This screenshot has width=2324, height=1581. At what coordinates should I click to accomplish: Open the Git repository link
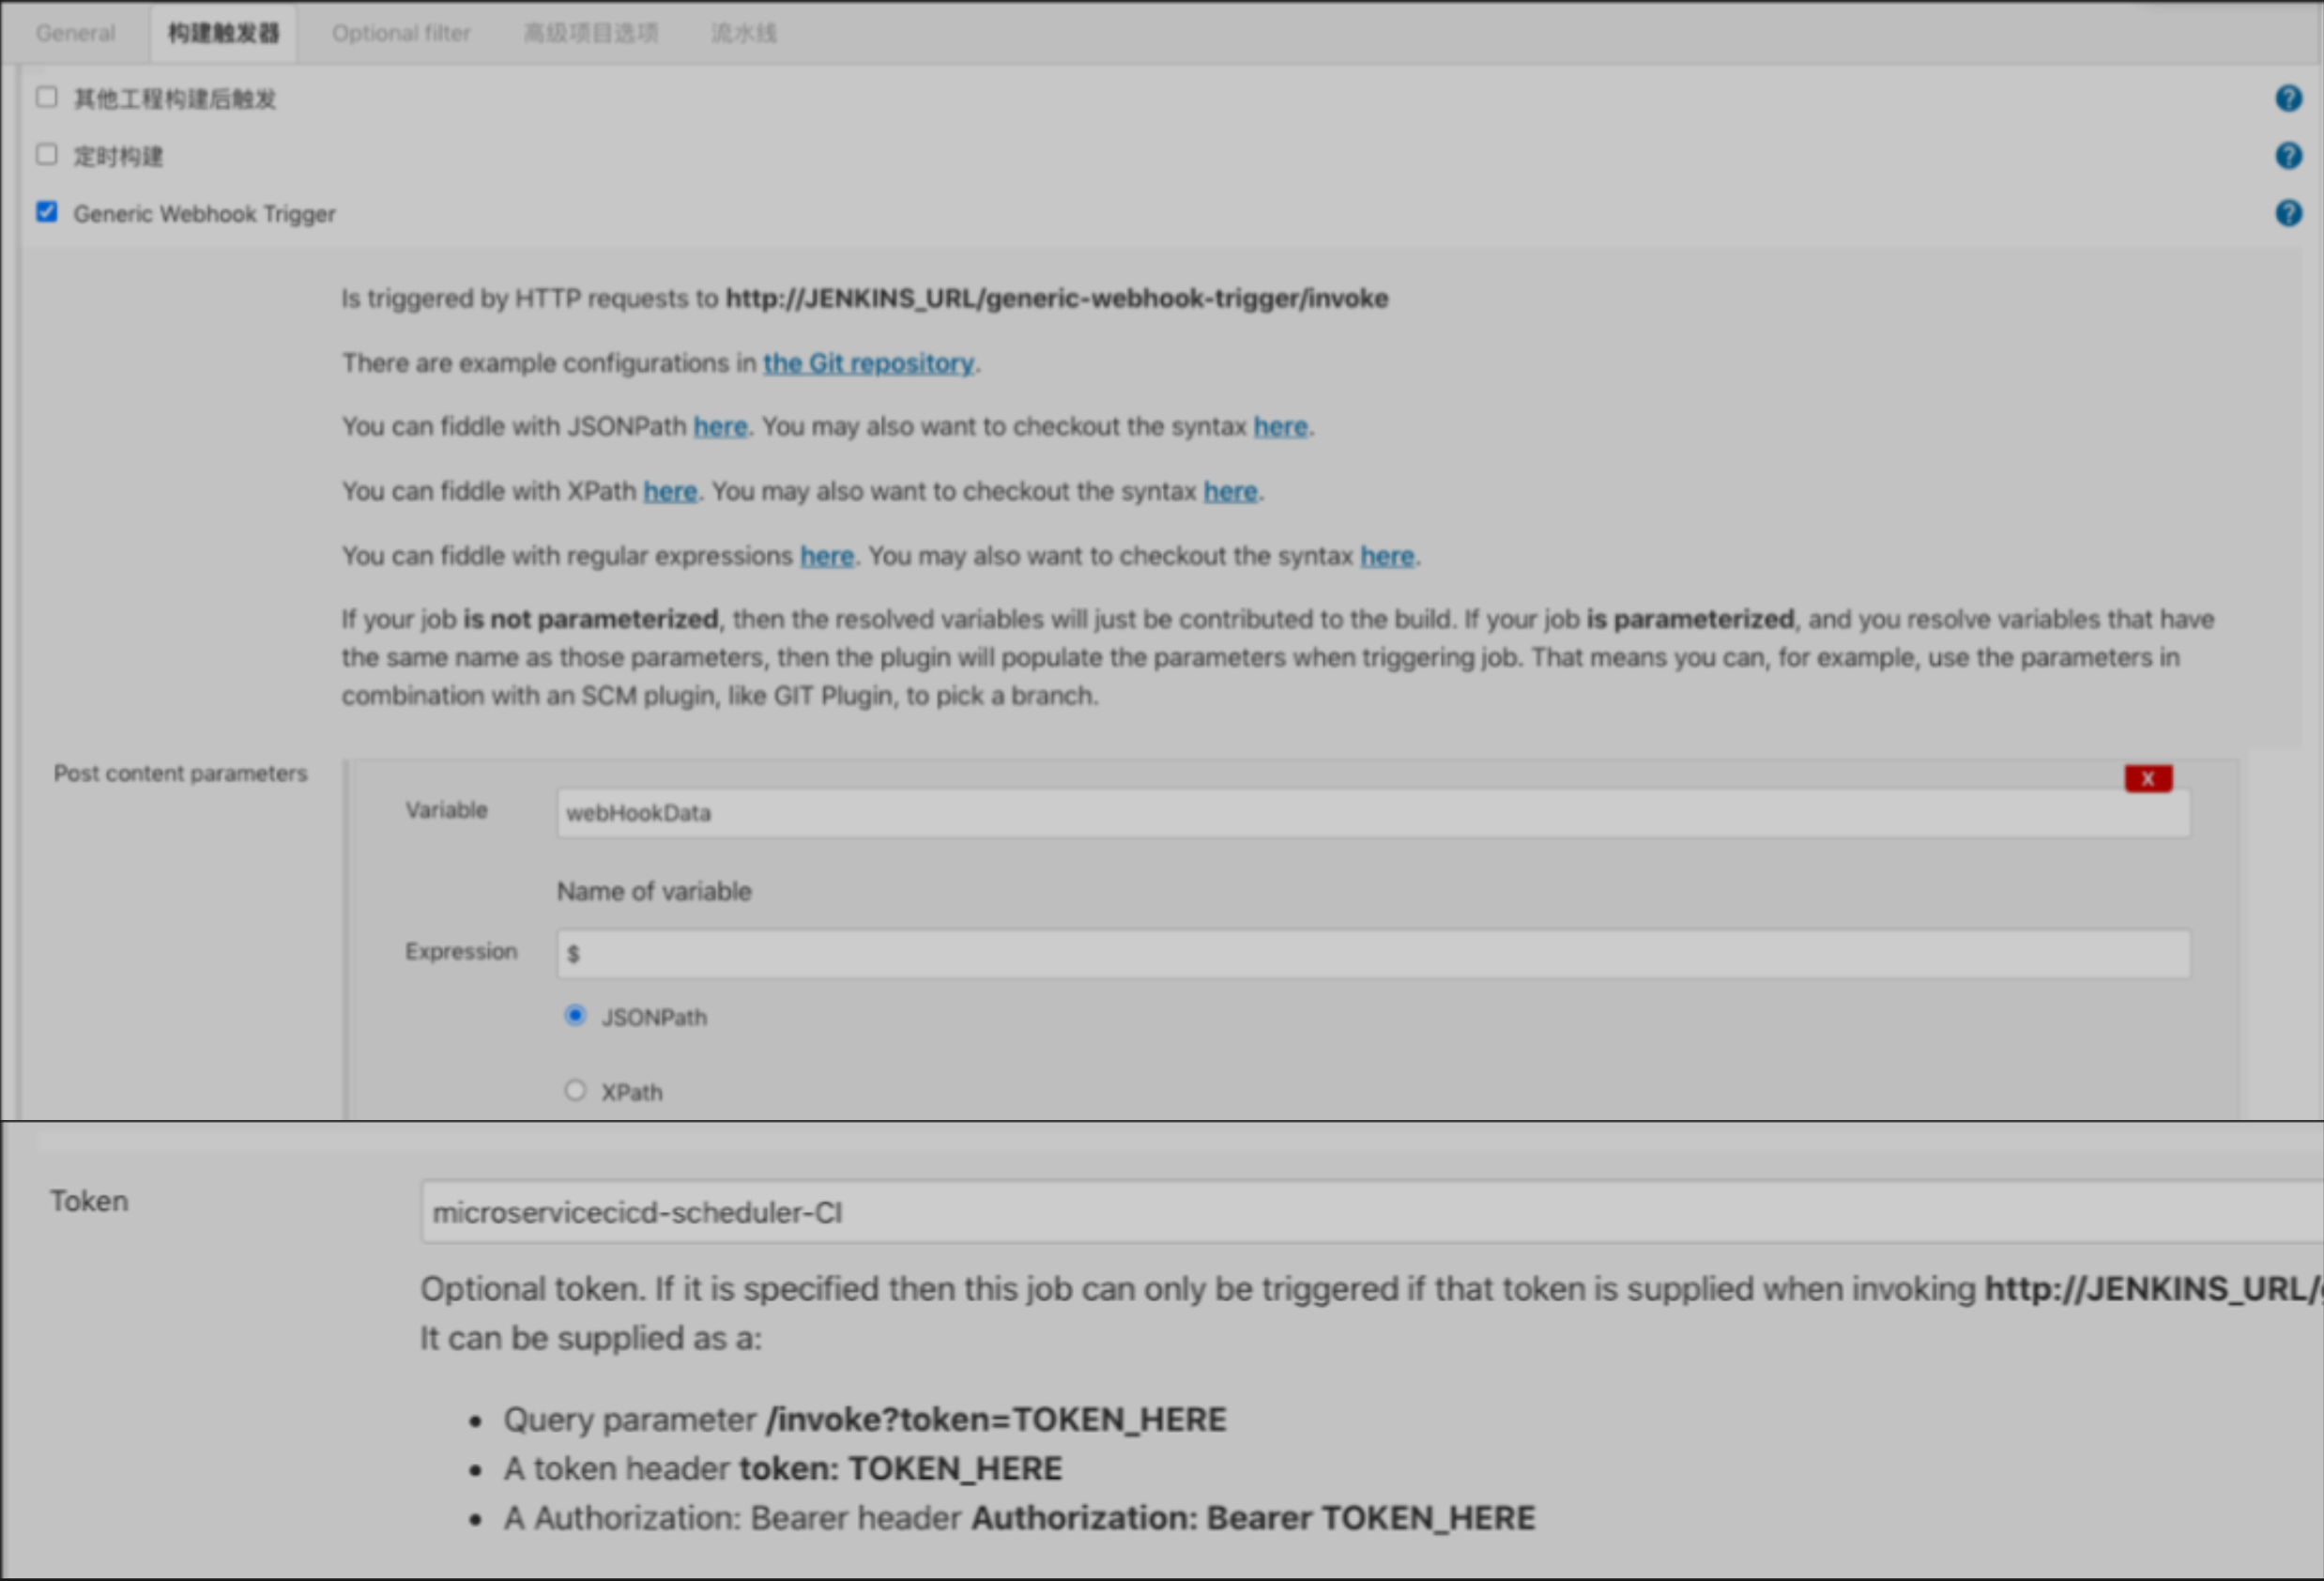tap(869, 363)
